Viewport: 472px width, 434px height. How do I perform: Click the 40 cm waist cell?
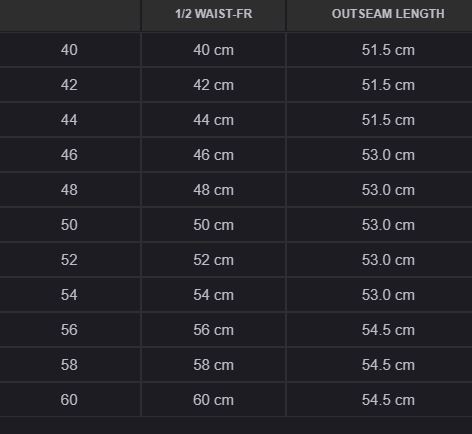[x=214, y=50]
